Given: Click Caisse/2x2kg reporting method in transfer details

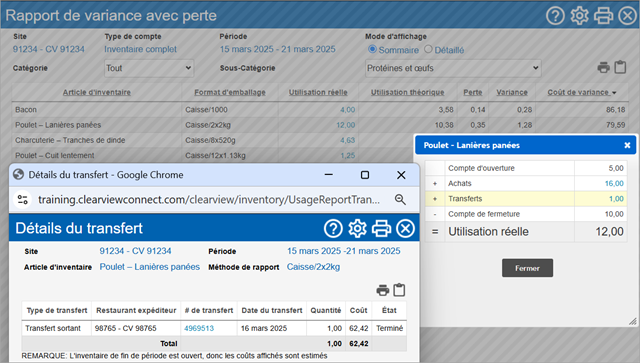Looking at the screenshot, I should [x=313, y=267].
